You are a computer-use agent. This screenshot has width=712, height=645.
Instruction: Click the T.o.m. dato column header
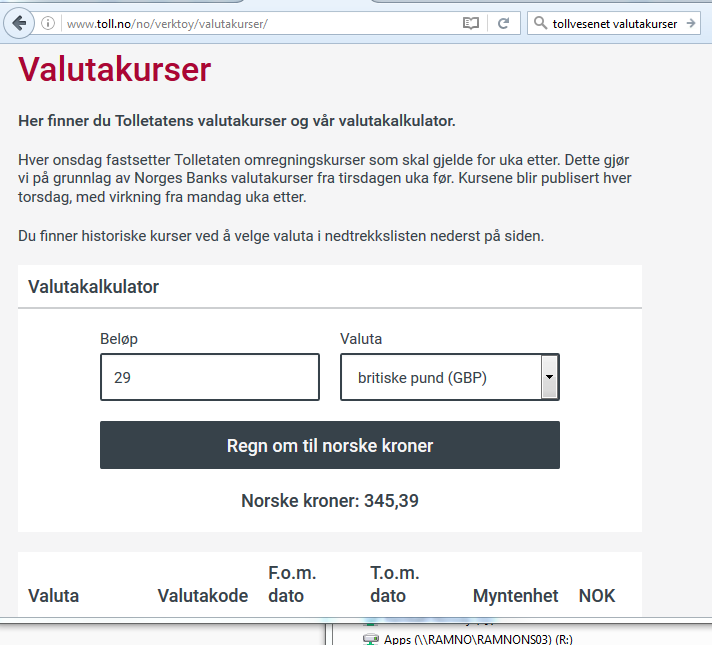(395, 585)
